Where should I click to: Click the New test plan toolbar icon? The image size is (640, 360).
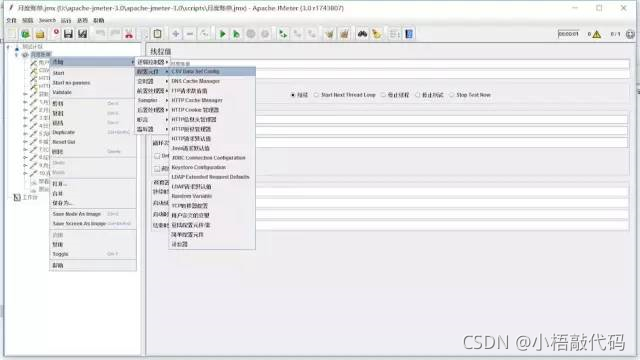point(12,34)
